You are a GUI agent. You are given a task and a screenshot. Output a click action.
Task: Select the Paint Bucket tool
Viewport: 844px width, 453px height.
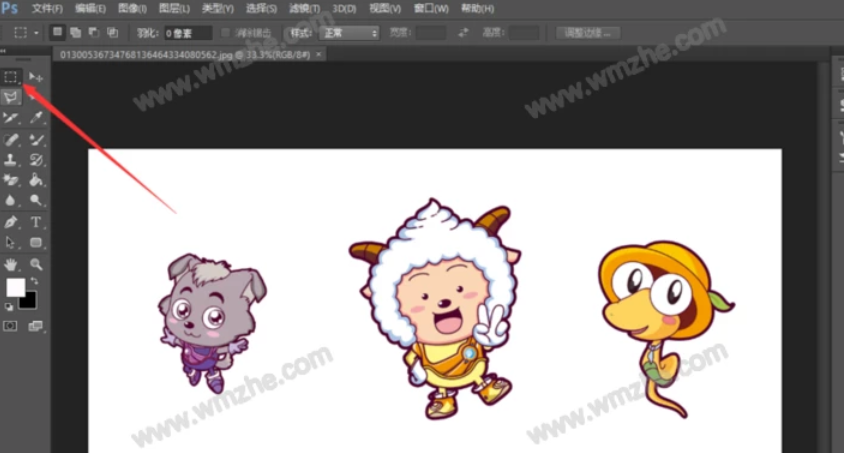36,180
